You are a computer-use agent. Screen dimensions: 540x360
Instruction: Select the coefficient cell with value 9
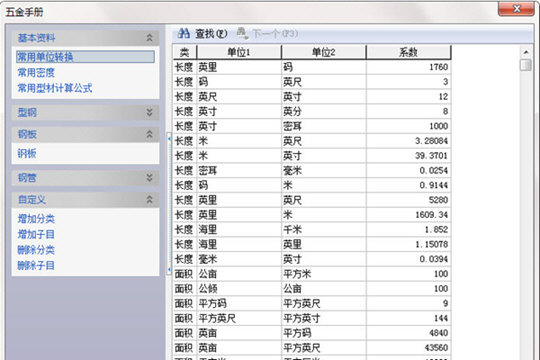click(409, 304)
